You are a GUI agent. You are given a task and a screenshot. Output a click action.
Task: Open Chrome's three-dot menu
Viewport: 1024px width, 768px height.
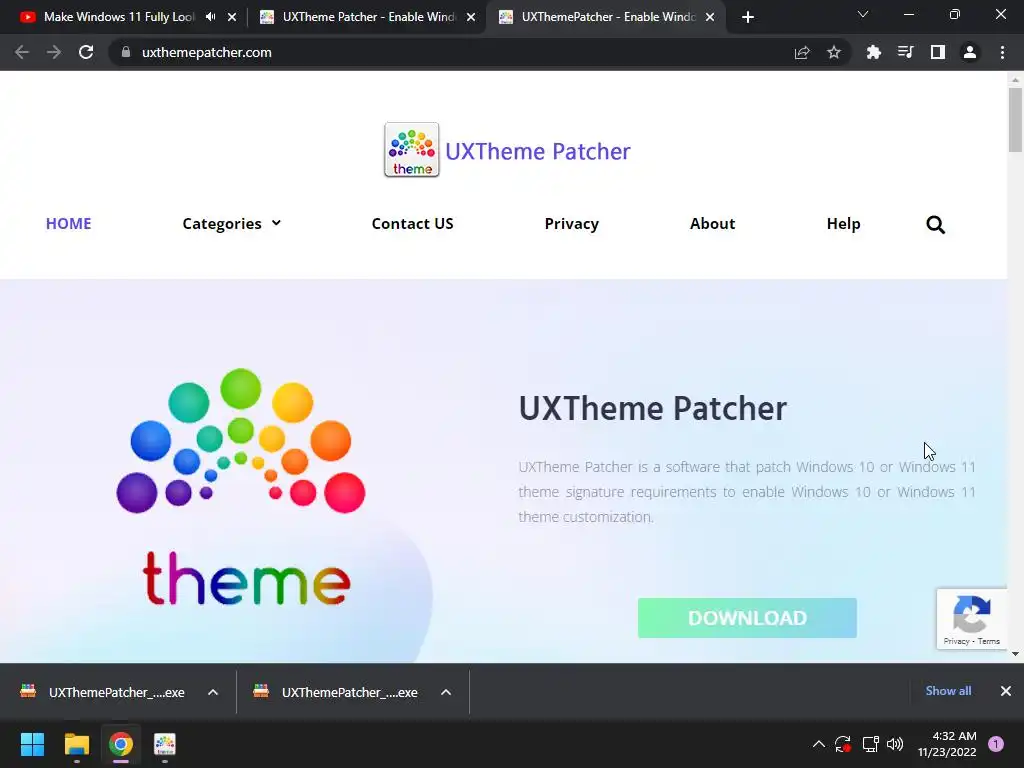tap(1002, 52)
